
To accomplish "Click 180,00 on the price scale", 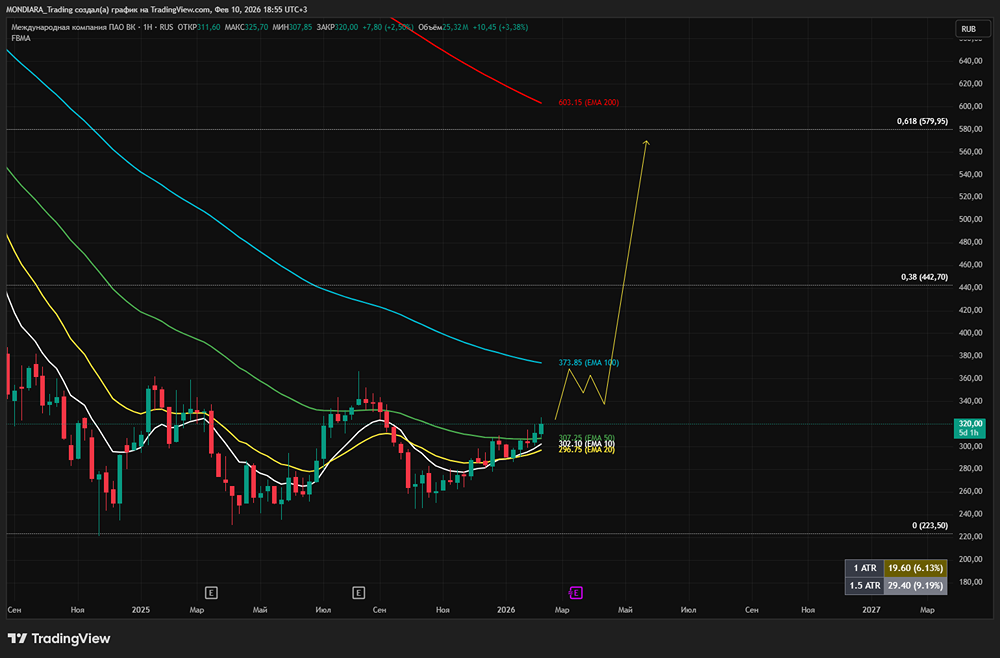I will click(x=970, y=582).
